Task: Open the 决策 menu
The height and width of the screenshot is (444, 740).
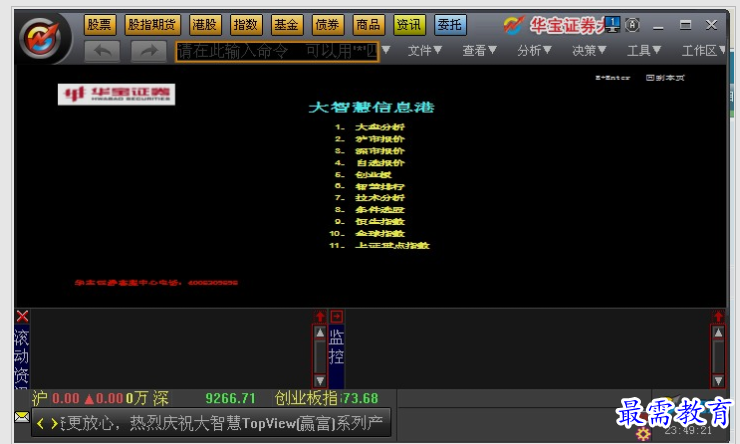Action: [589, 50]
